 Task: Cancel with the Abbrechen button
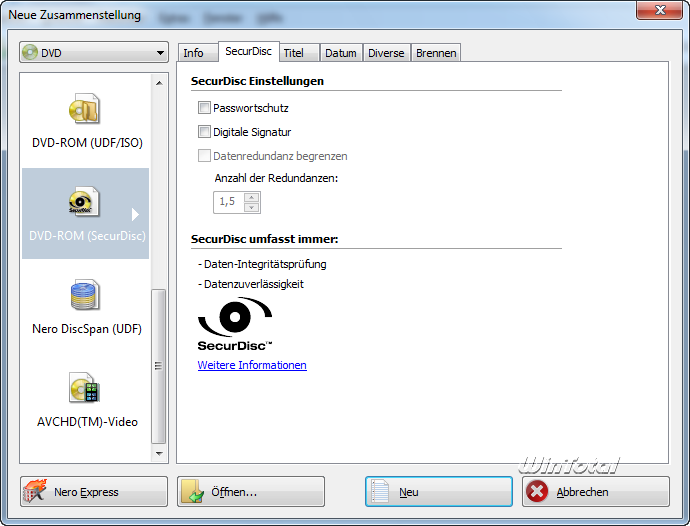coord(596,492)
